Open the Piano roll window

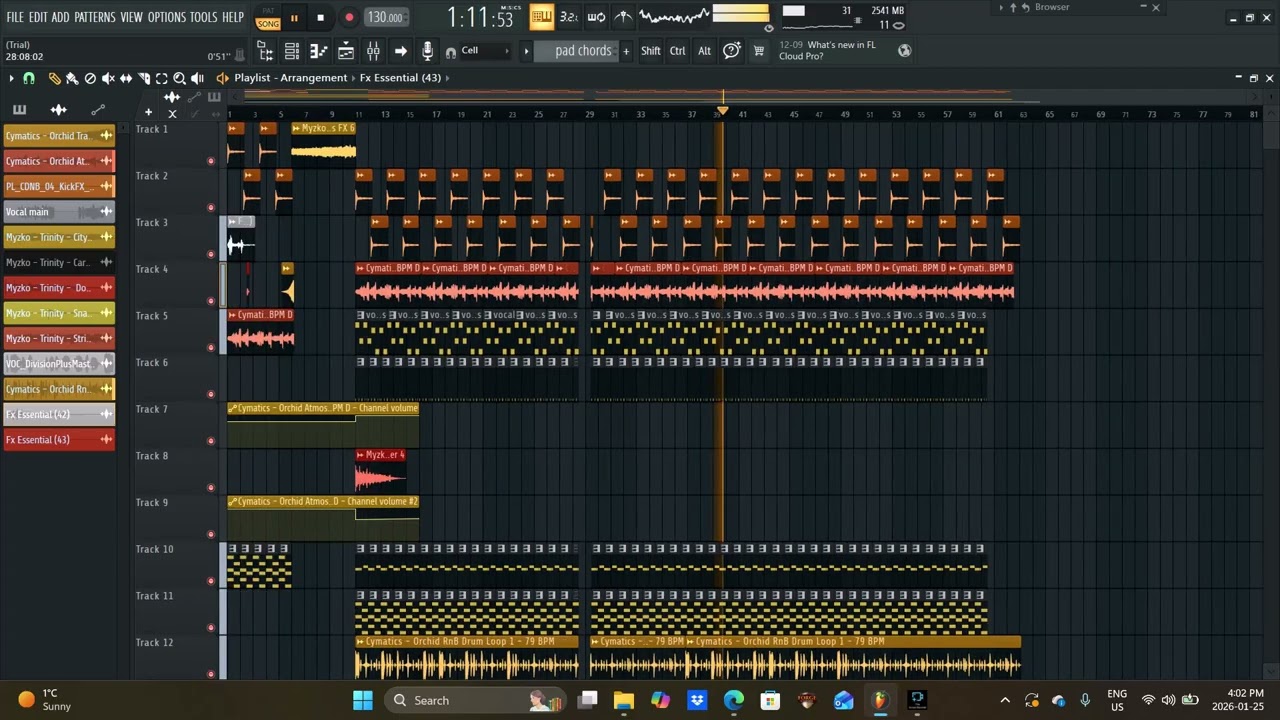coord(318,51)
